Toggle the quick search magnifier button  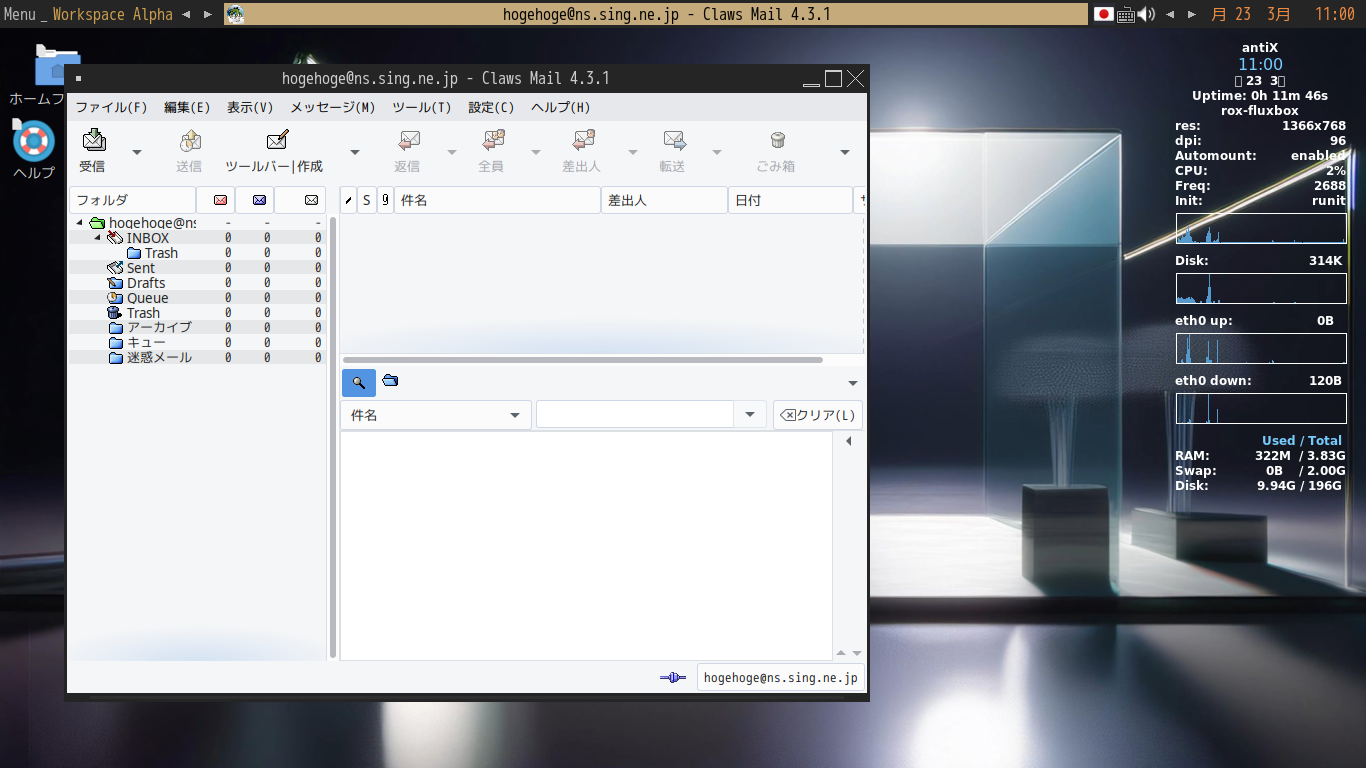[359, 382]
